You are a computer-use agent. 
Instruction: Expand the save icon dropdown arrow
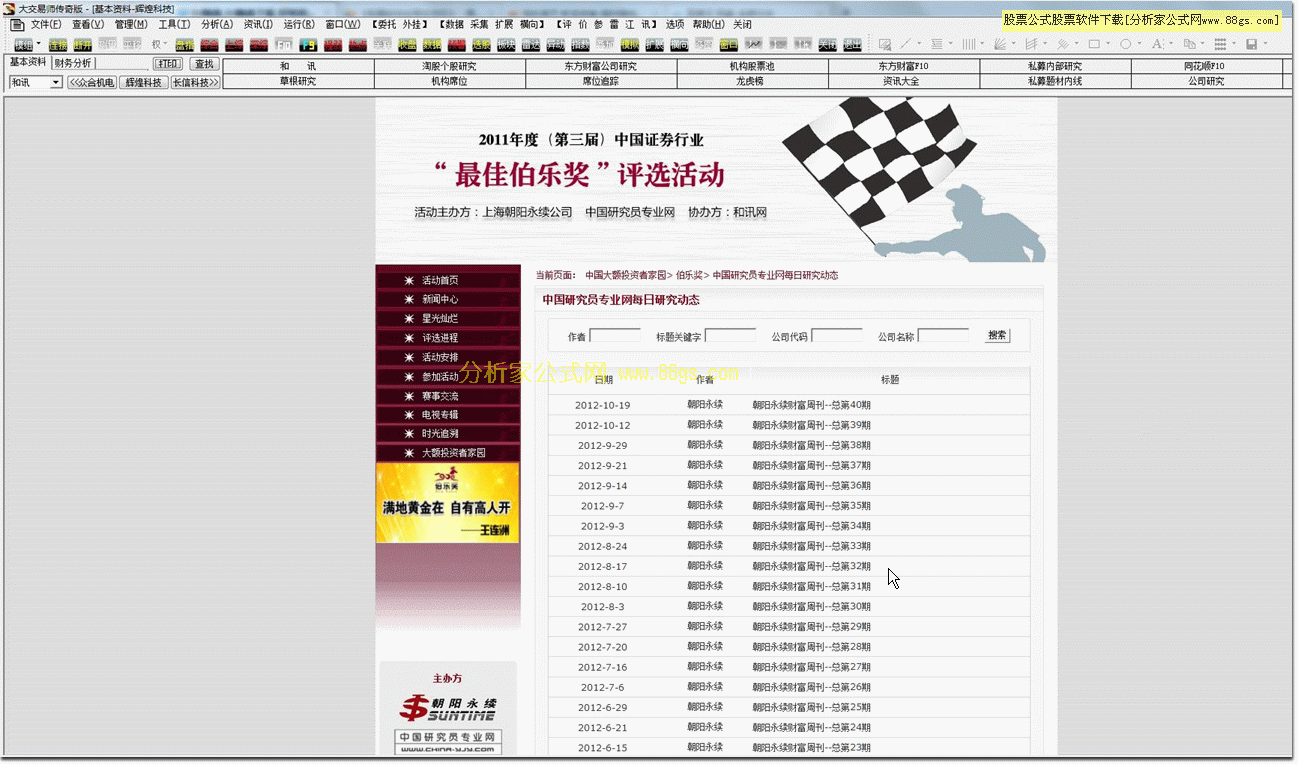(x=1265, y=44)
